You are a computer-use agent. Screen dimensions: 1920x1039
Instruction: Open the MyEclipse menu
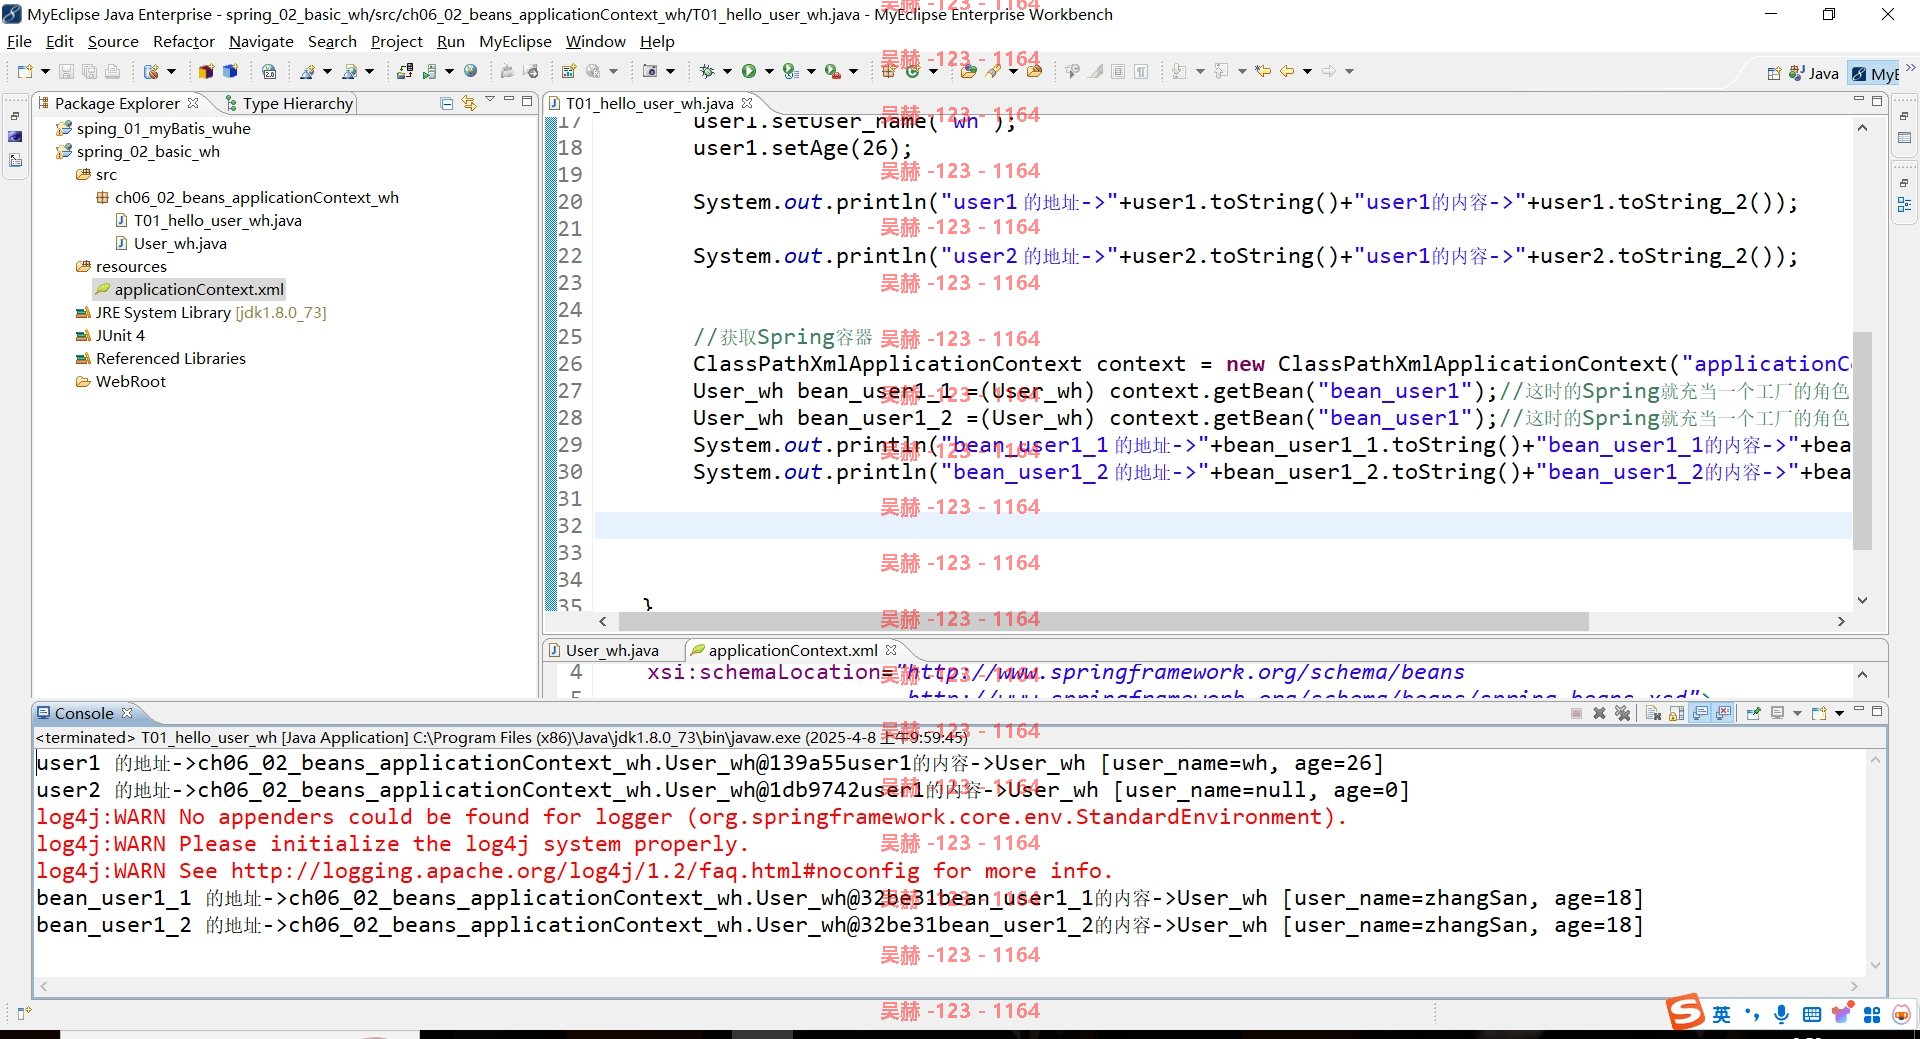515,41
